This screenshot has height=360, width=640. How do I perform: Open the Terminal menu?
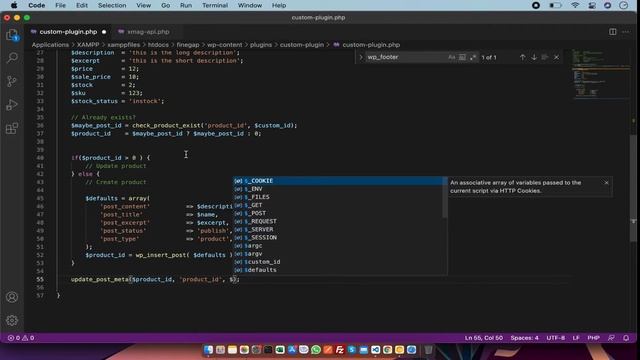[x=215, y=5]
